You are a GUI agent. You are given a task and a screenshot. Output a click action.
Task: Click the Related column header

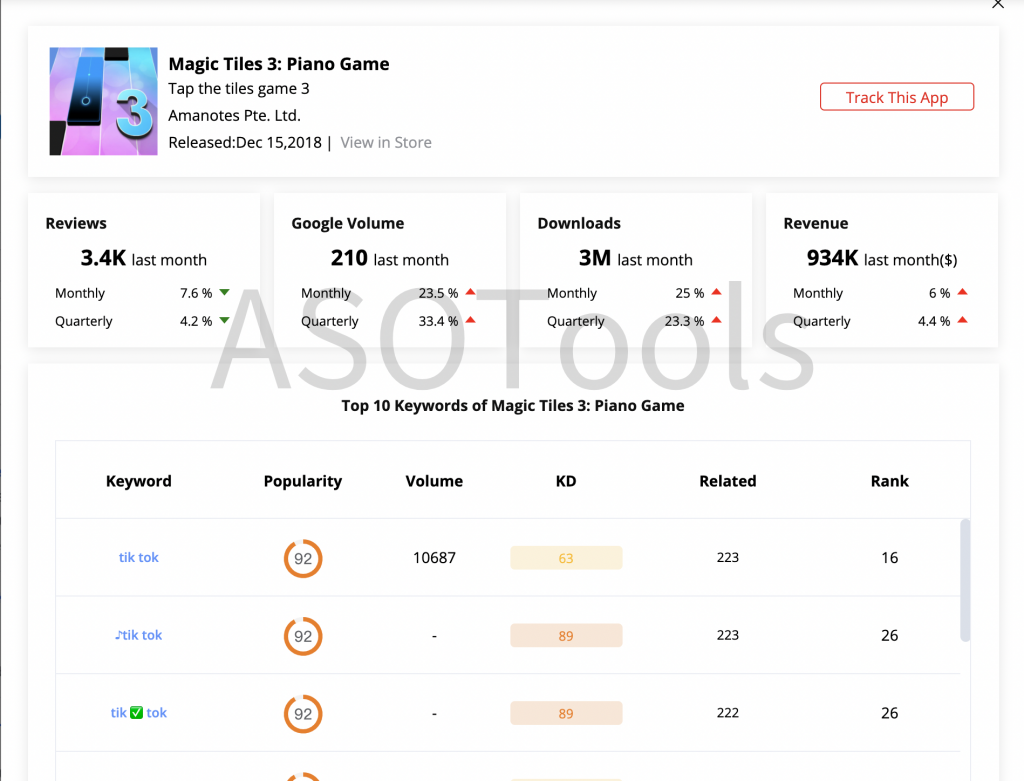(728, 481)
